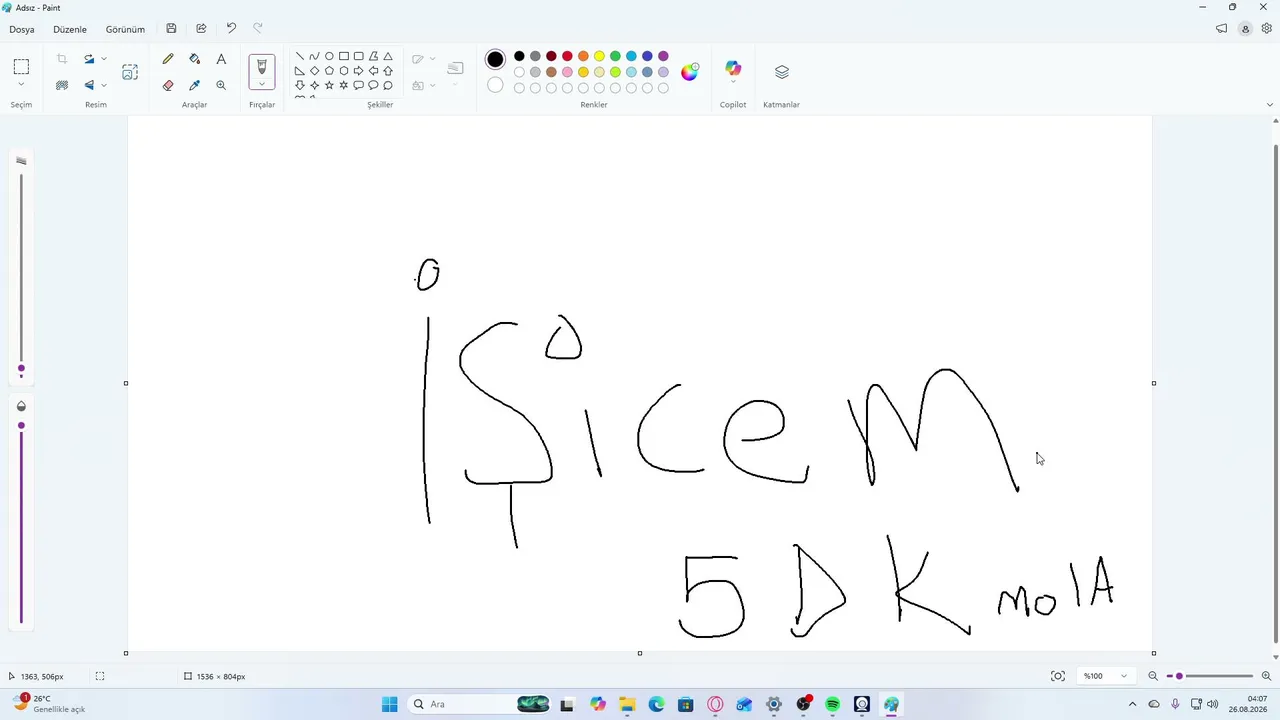Click the feedback icon near title bar
The height and width of the screenshot is (720, 1280).
tap(1221, 29)
